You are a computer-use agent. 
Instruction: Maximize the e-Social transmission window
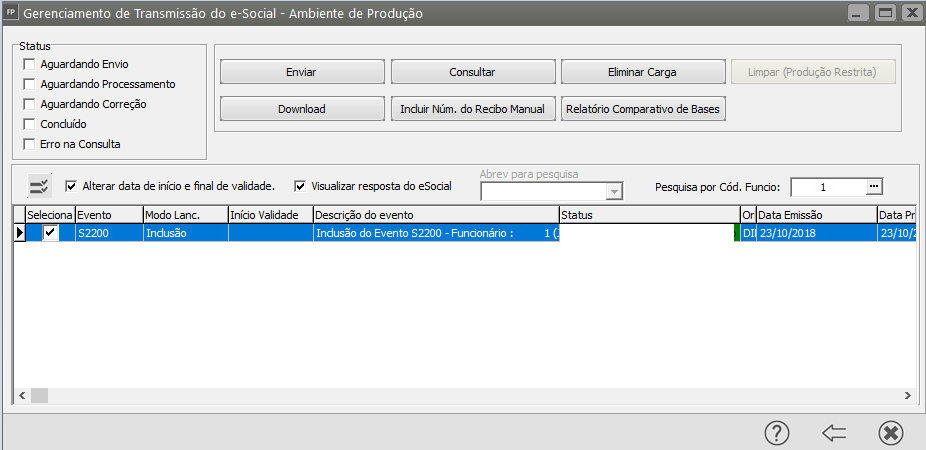pos(885,12)
